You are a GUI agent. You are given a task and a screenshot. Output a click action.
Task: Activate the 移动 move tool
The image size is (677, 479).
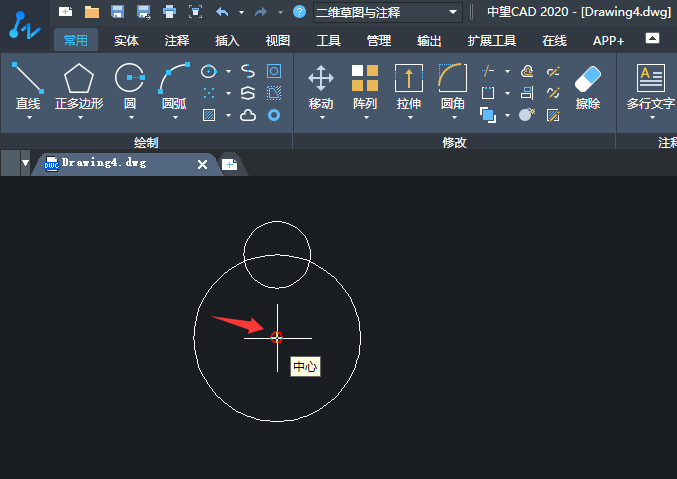321,86
